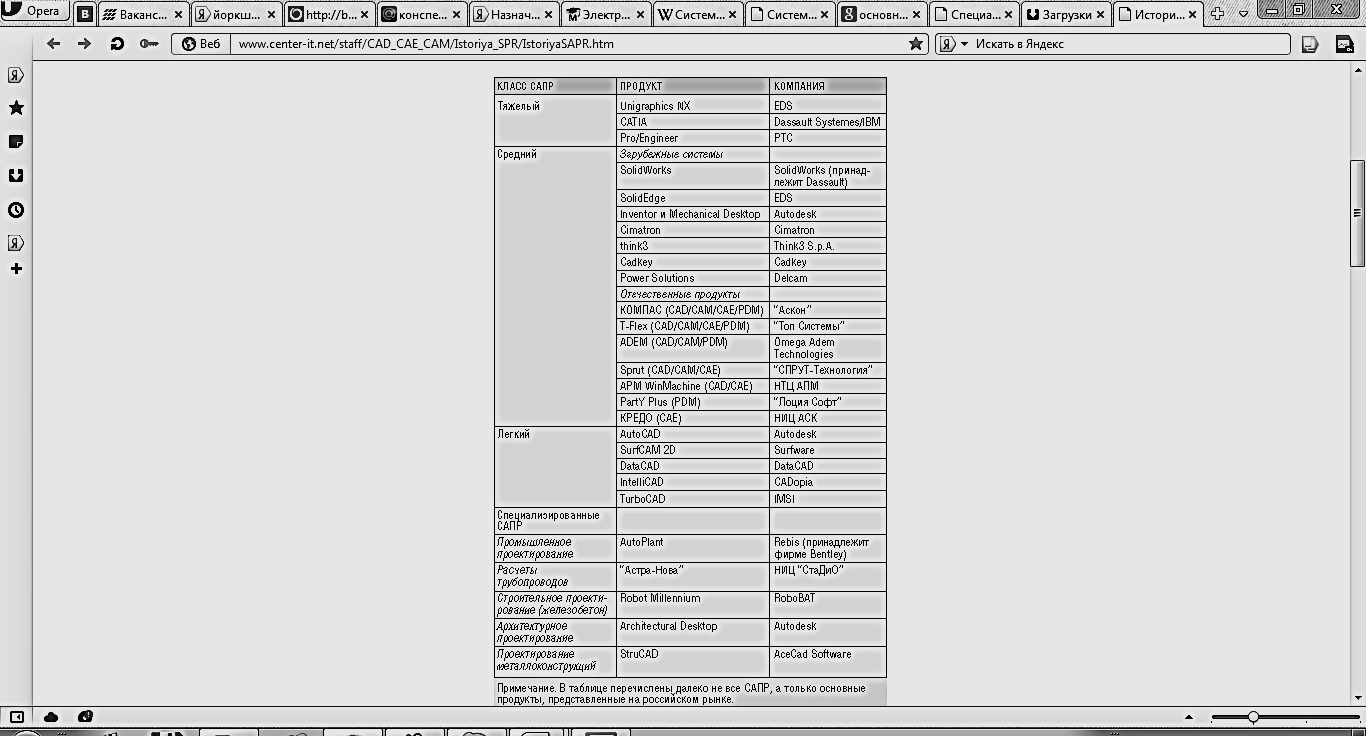Image resolution: width=1366 pixels, height=736 pixels.
Task: Switch to the pinned VK tab
Action: tap(85, 15)
